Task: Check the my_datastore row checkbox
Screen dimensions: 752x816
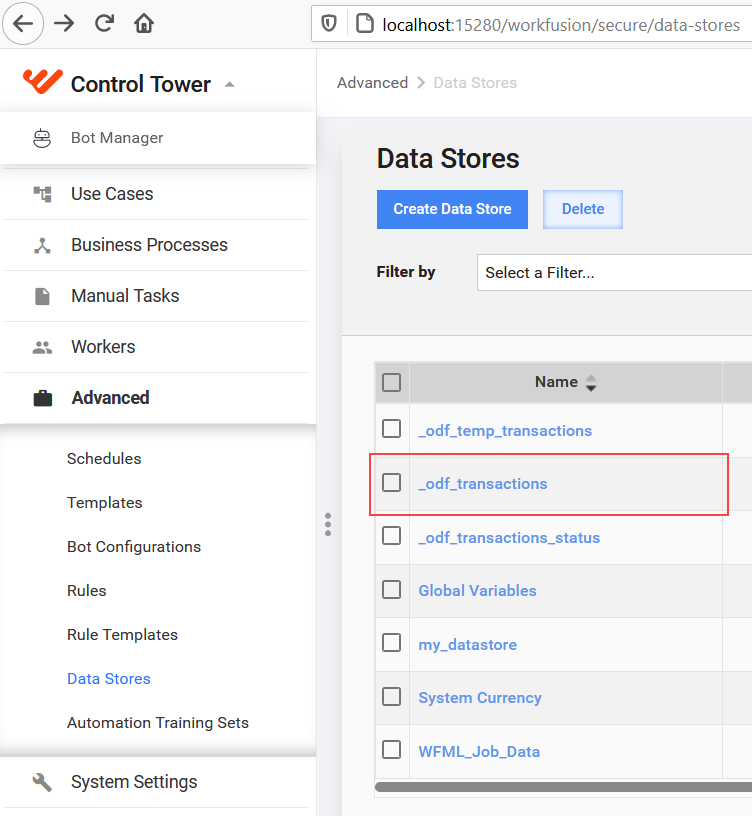Action: tap(391, 643)
